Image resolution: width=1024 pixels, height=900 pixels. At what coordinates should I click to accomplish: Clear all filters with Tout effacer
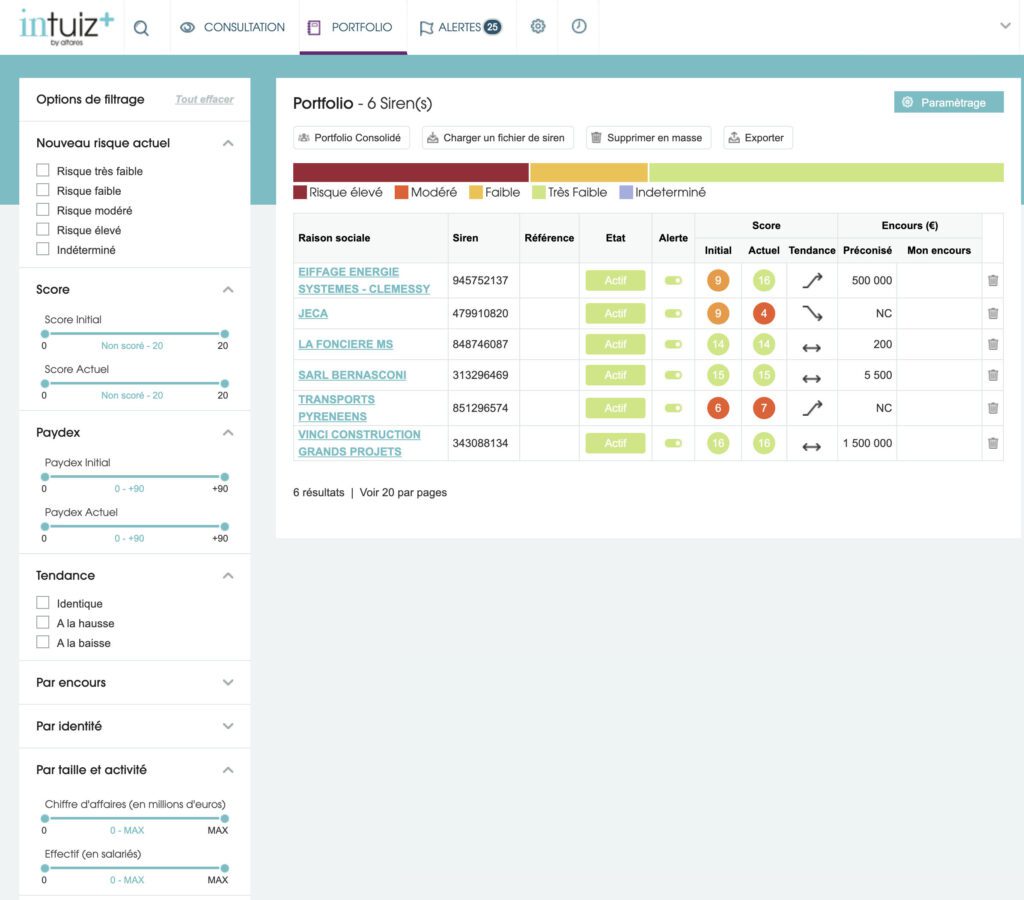coord(204,99)
